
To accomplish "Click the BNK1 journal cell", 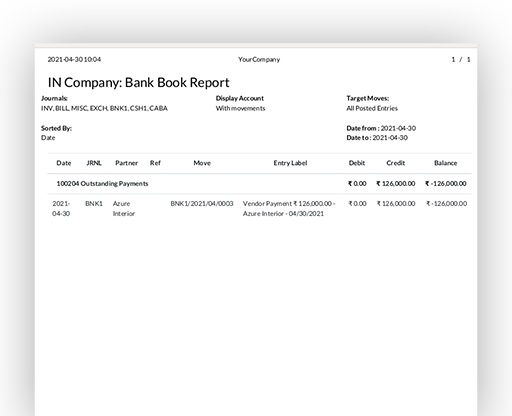I will point(94,203).
